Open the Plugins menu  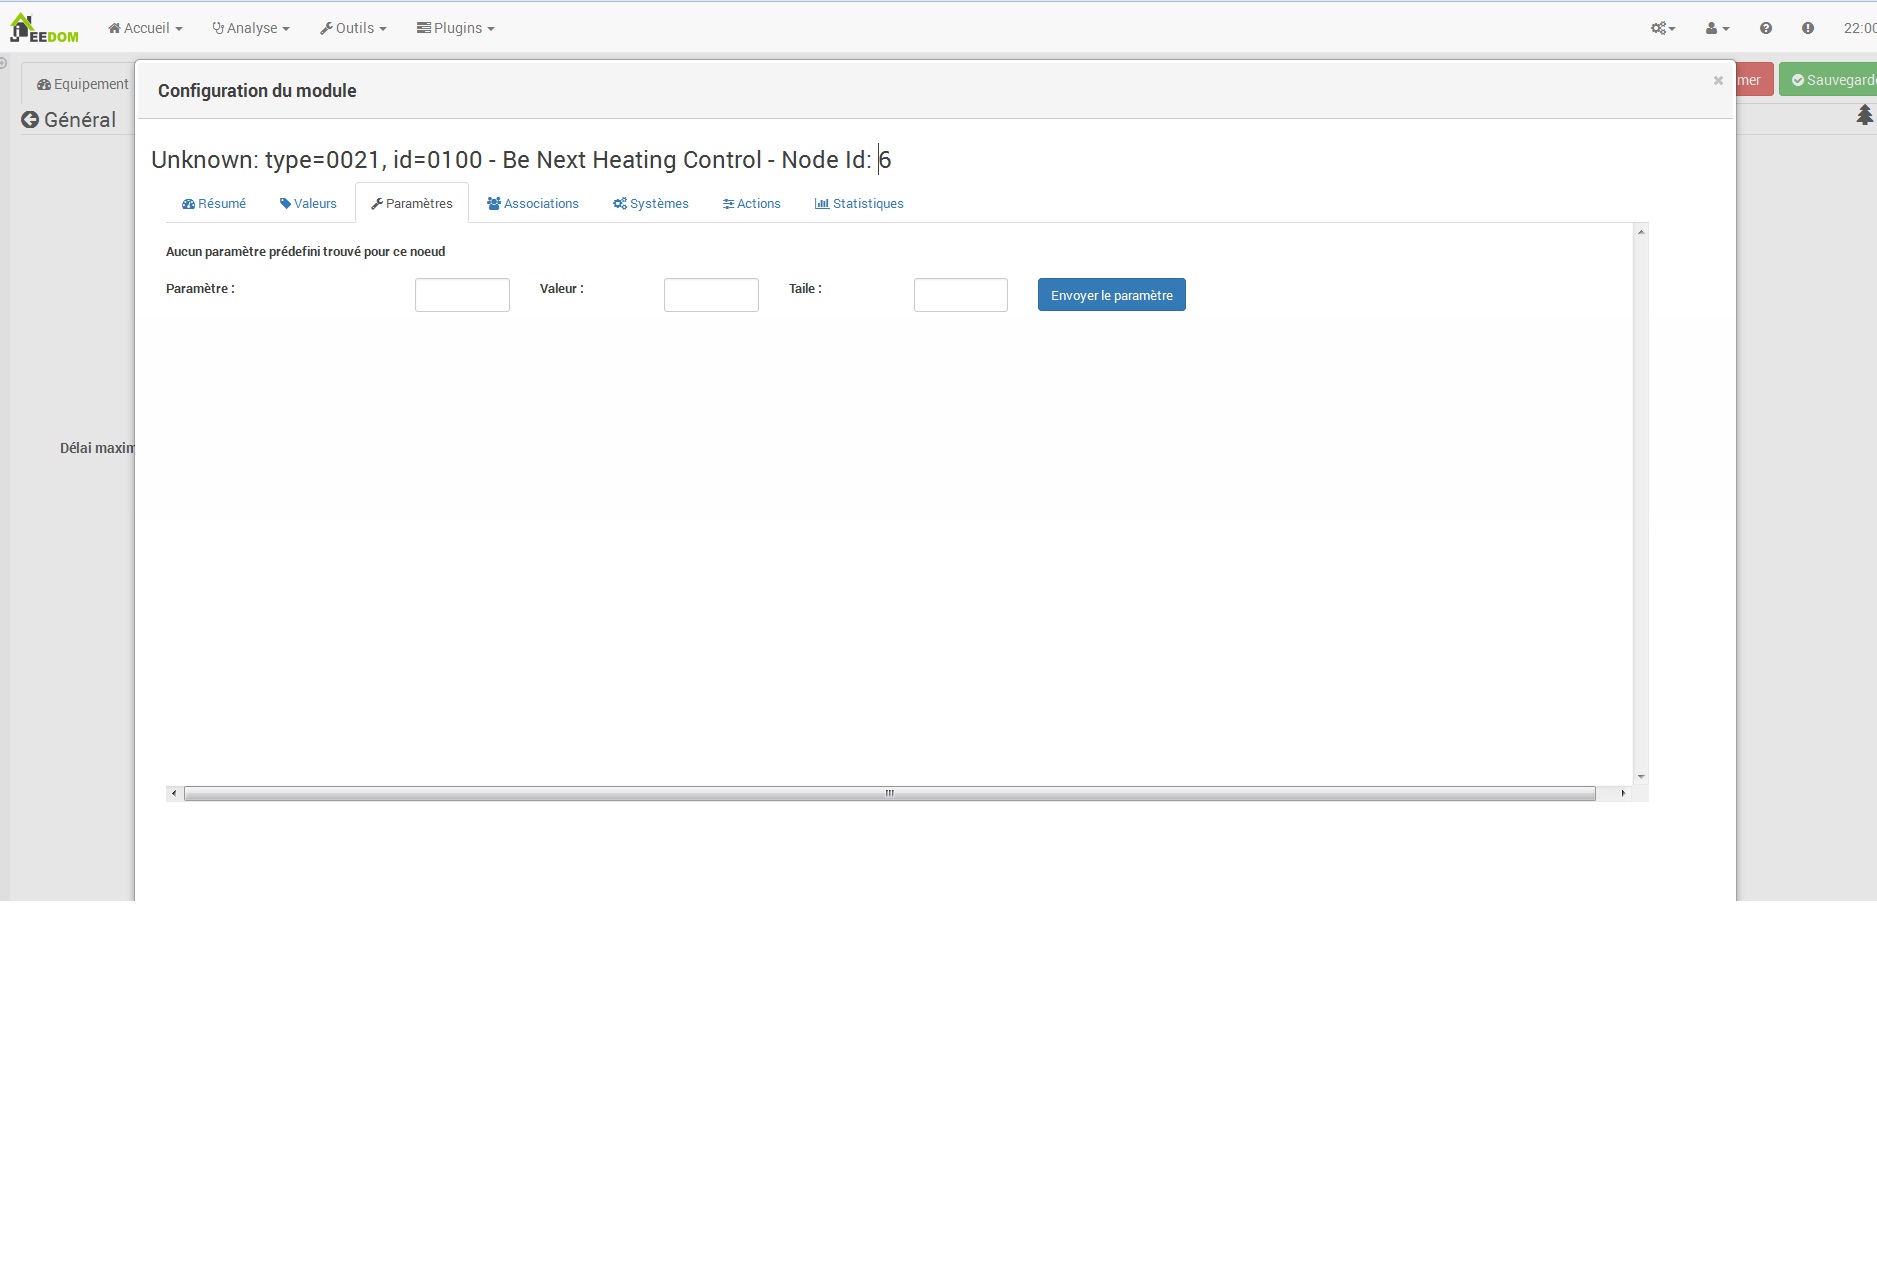pos(456,28)
